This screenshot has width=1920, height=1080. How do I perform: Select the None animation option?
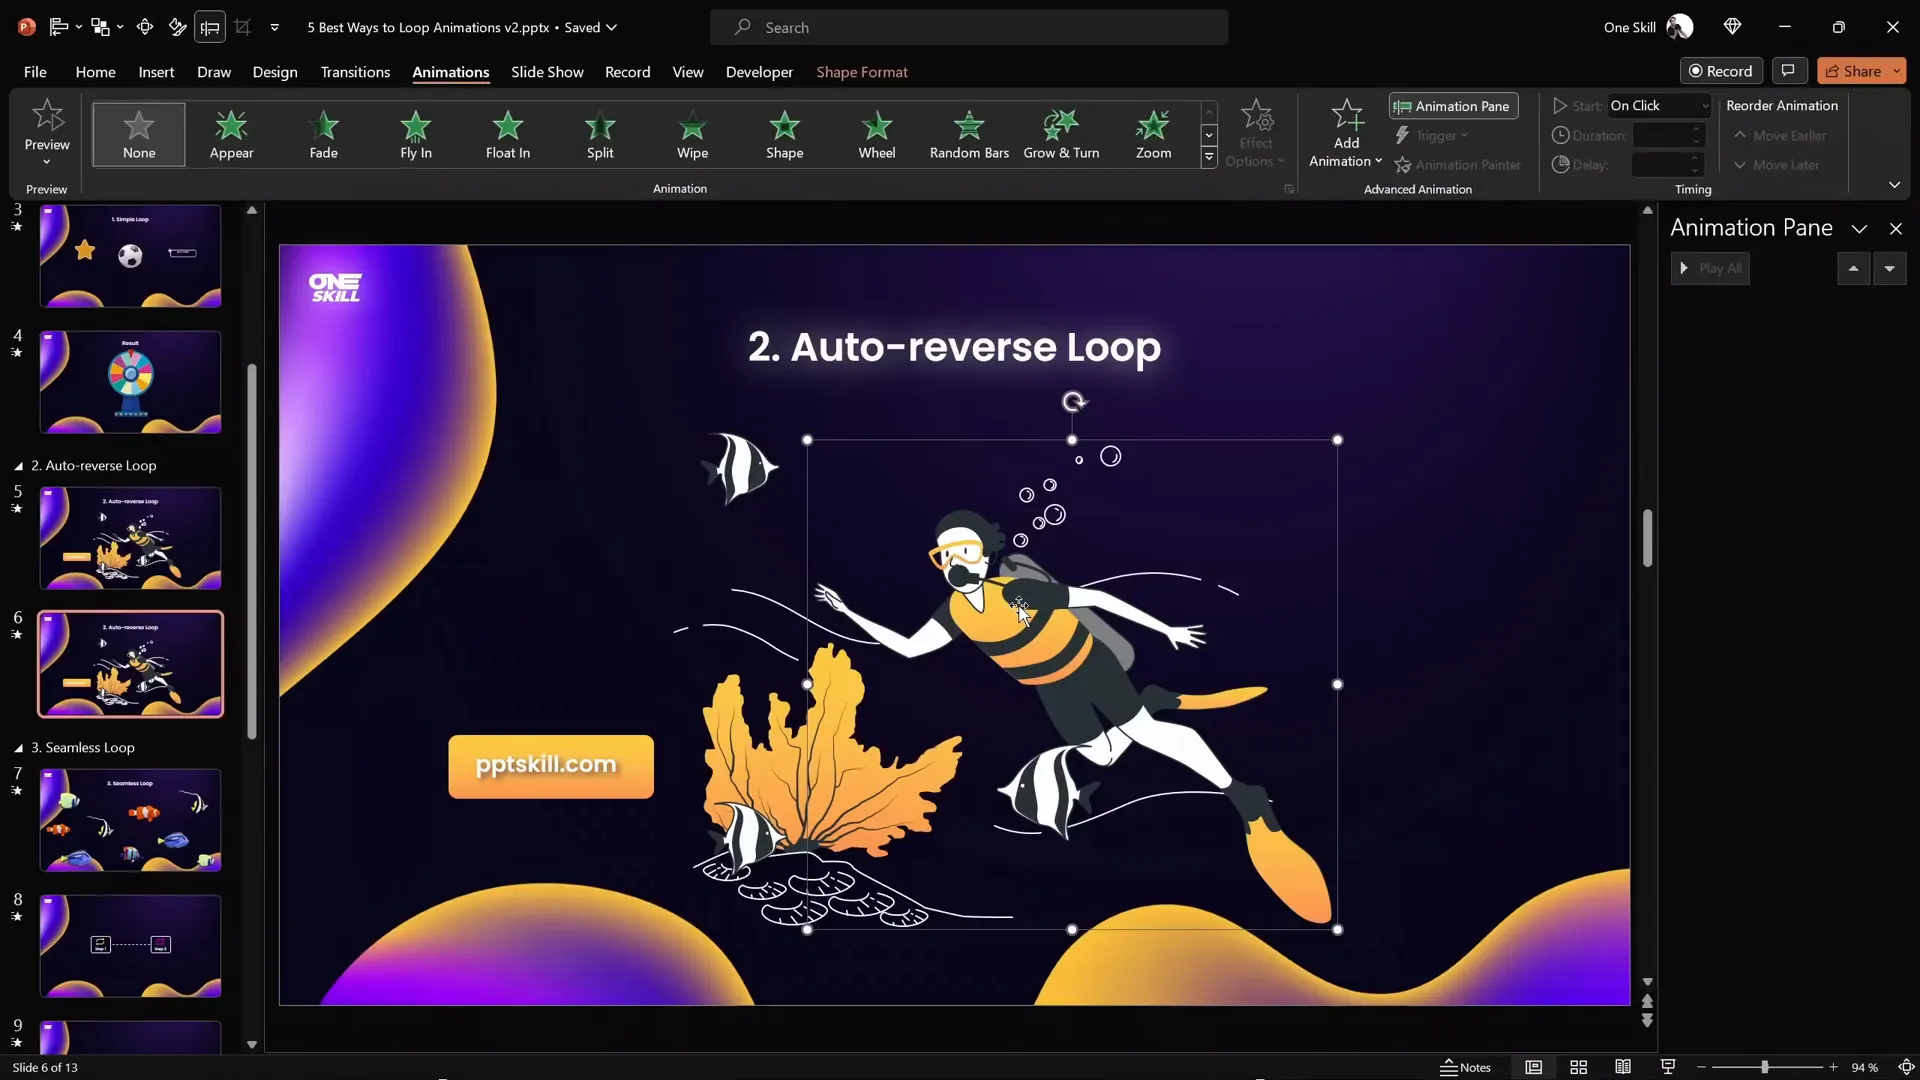pyautogui.click(x=139, y=134)
